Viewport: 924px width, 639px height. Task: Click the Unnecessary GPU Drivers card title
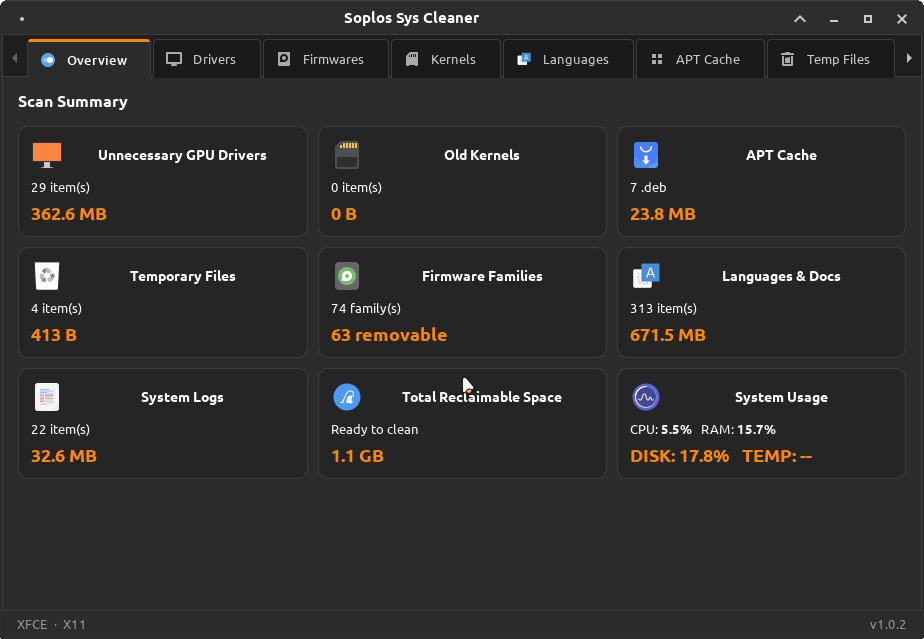tap(182, 155)
